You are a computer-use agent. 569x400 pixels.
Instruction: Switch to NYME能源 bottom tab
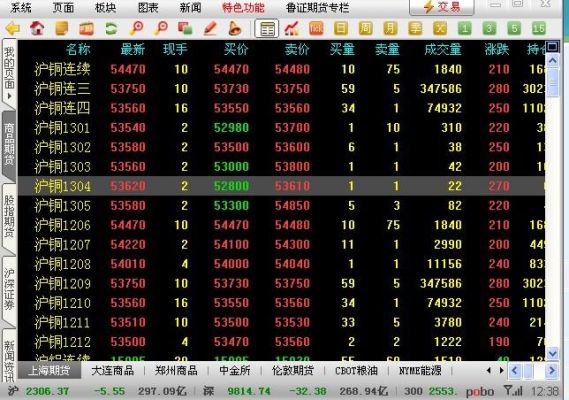(420, 370)
